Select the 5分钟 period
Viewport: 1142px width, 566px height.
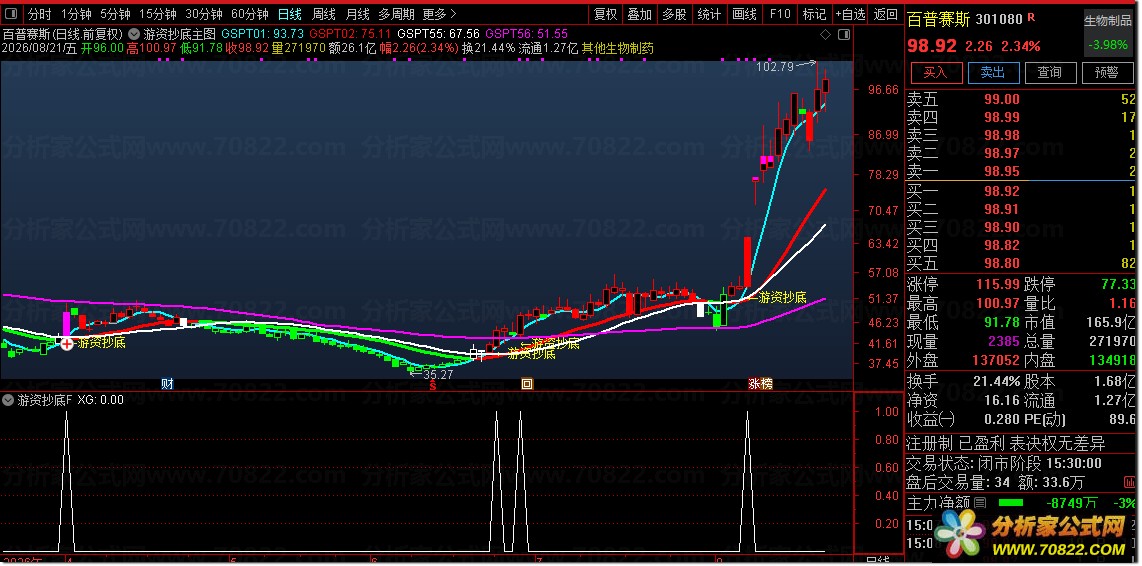pyautogui.click(x=115, y=14)
